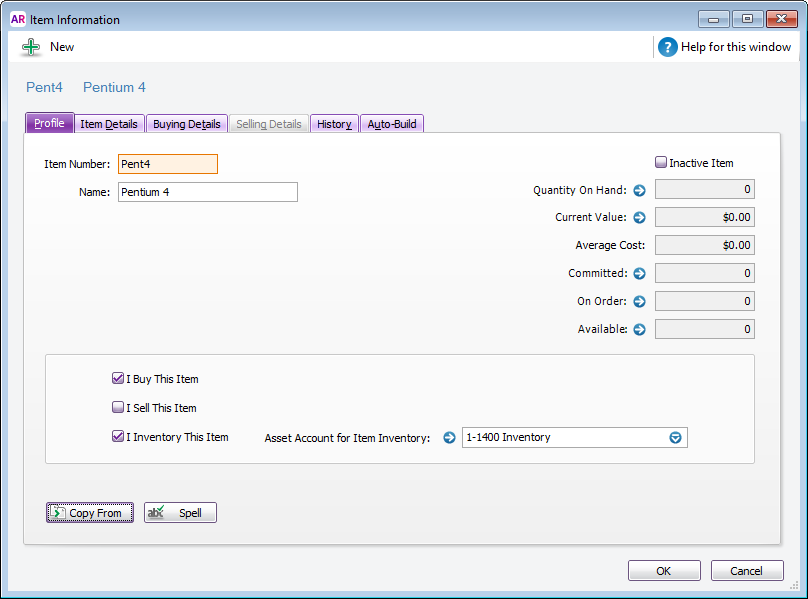Viewport: 808px width, 599px height.
Task: Click the Asset Account search arrow icon
Action: [x=449, y=437]
